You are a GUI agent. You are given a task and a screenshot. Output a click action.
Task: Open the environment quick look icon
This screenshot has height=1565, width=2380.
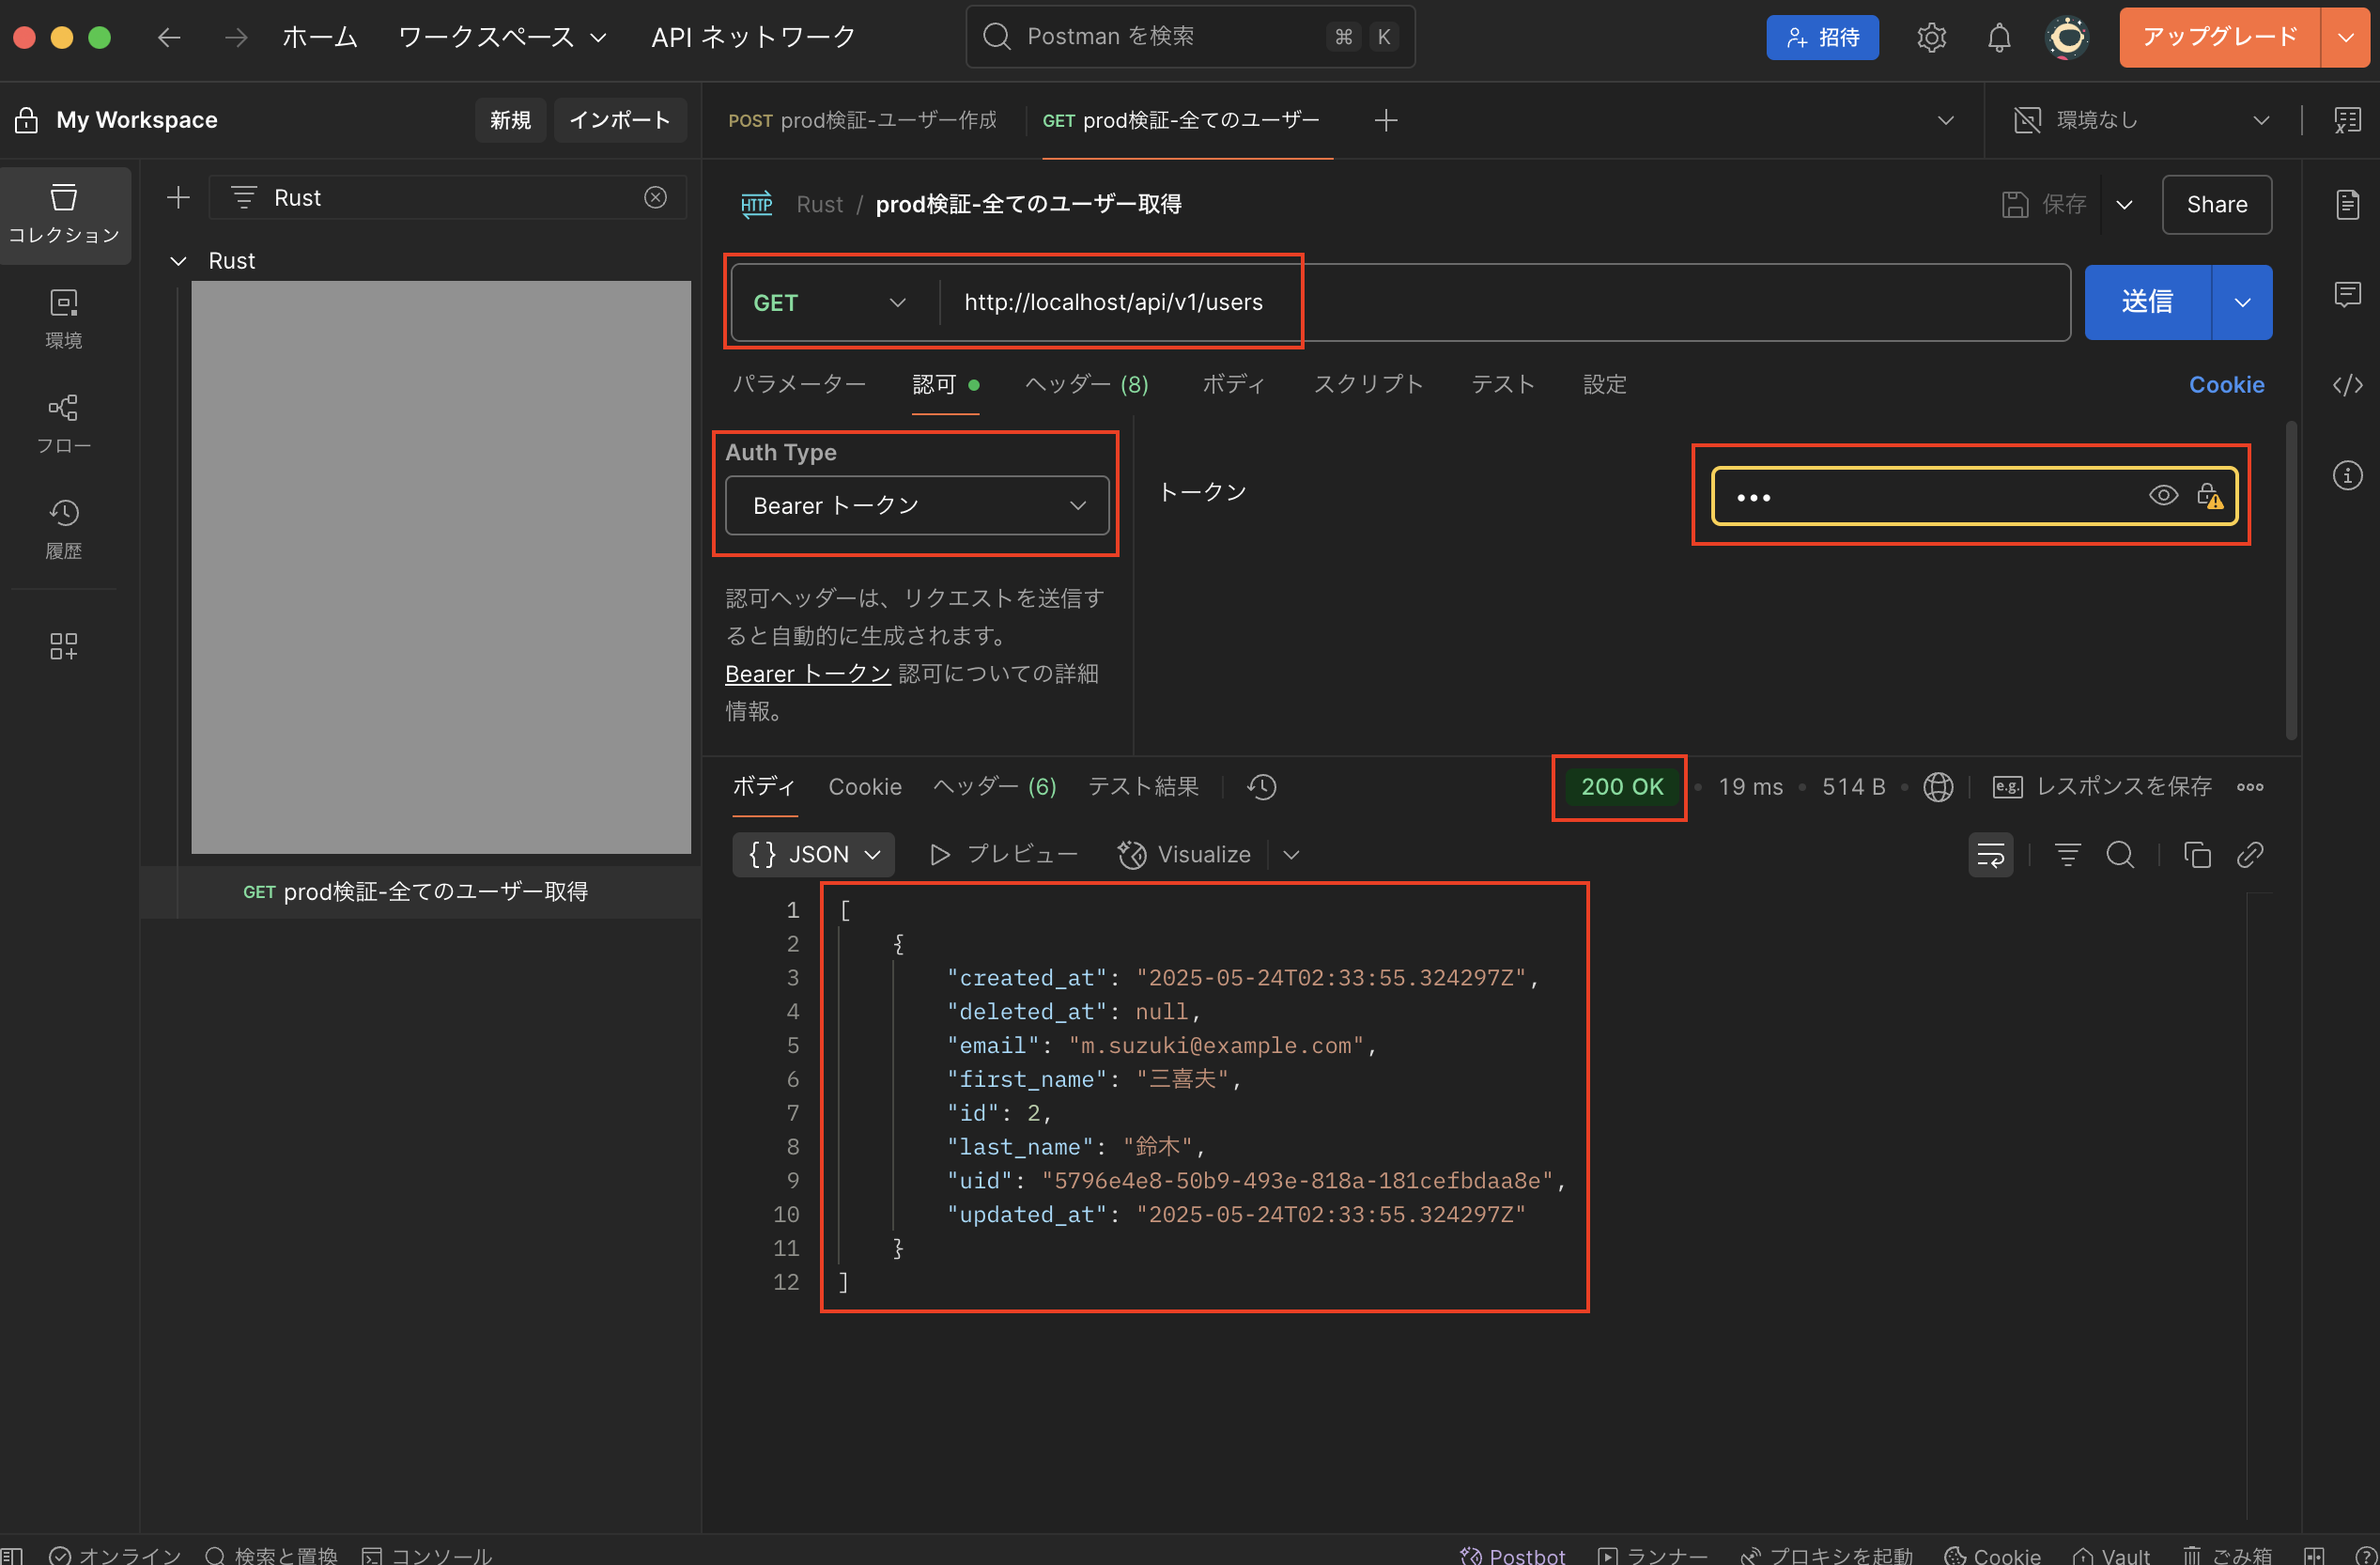(2347, 120)
